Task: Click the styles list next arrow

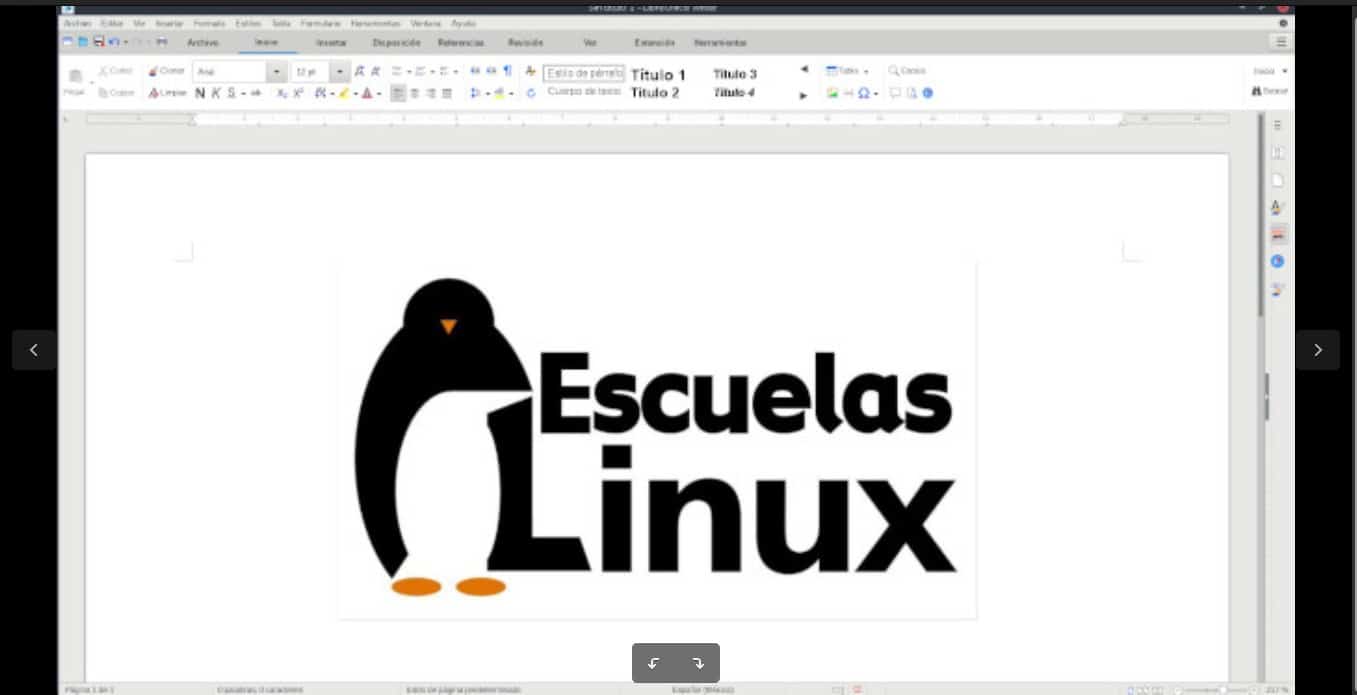Action: click(x=803, y=96)
